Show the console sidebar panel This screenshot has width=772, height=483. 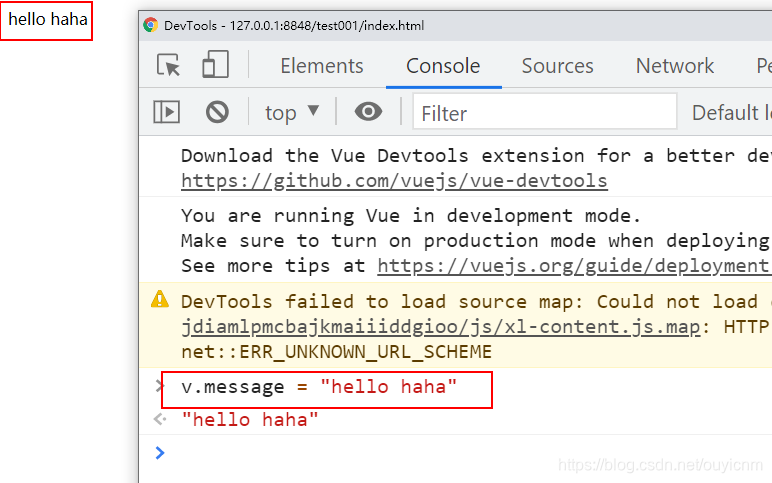click(x=166, y=112)
